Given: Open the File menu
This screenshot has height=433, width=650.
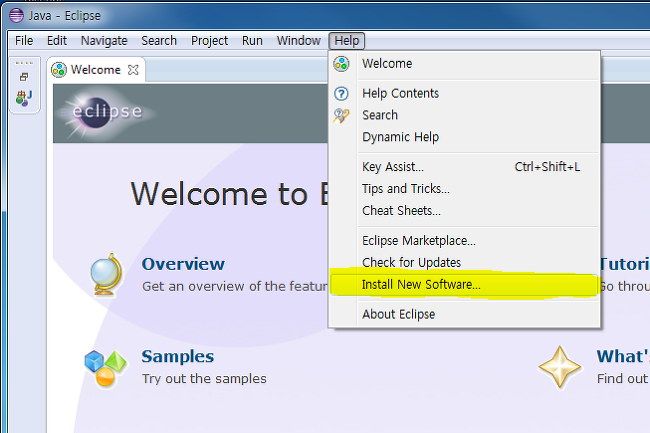Looking at the screenshot, I should tap(24, 41).
